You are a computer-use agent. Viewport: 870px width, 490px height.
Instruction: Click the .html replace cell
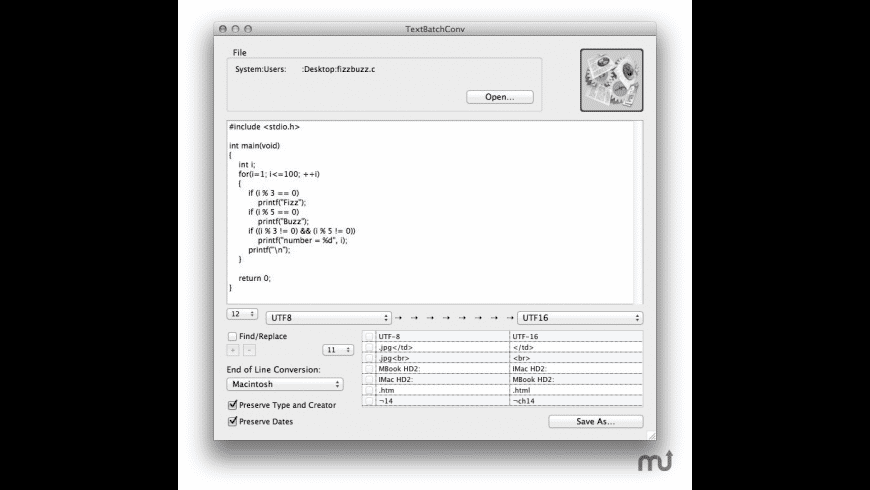coord(576,390)
